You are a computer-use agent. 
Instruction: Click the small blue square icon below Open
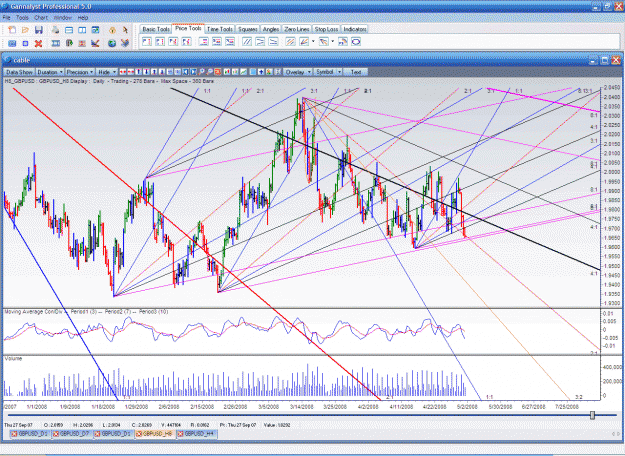tap(25, 43)
